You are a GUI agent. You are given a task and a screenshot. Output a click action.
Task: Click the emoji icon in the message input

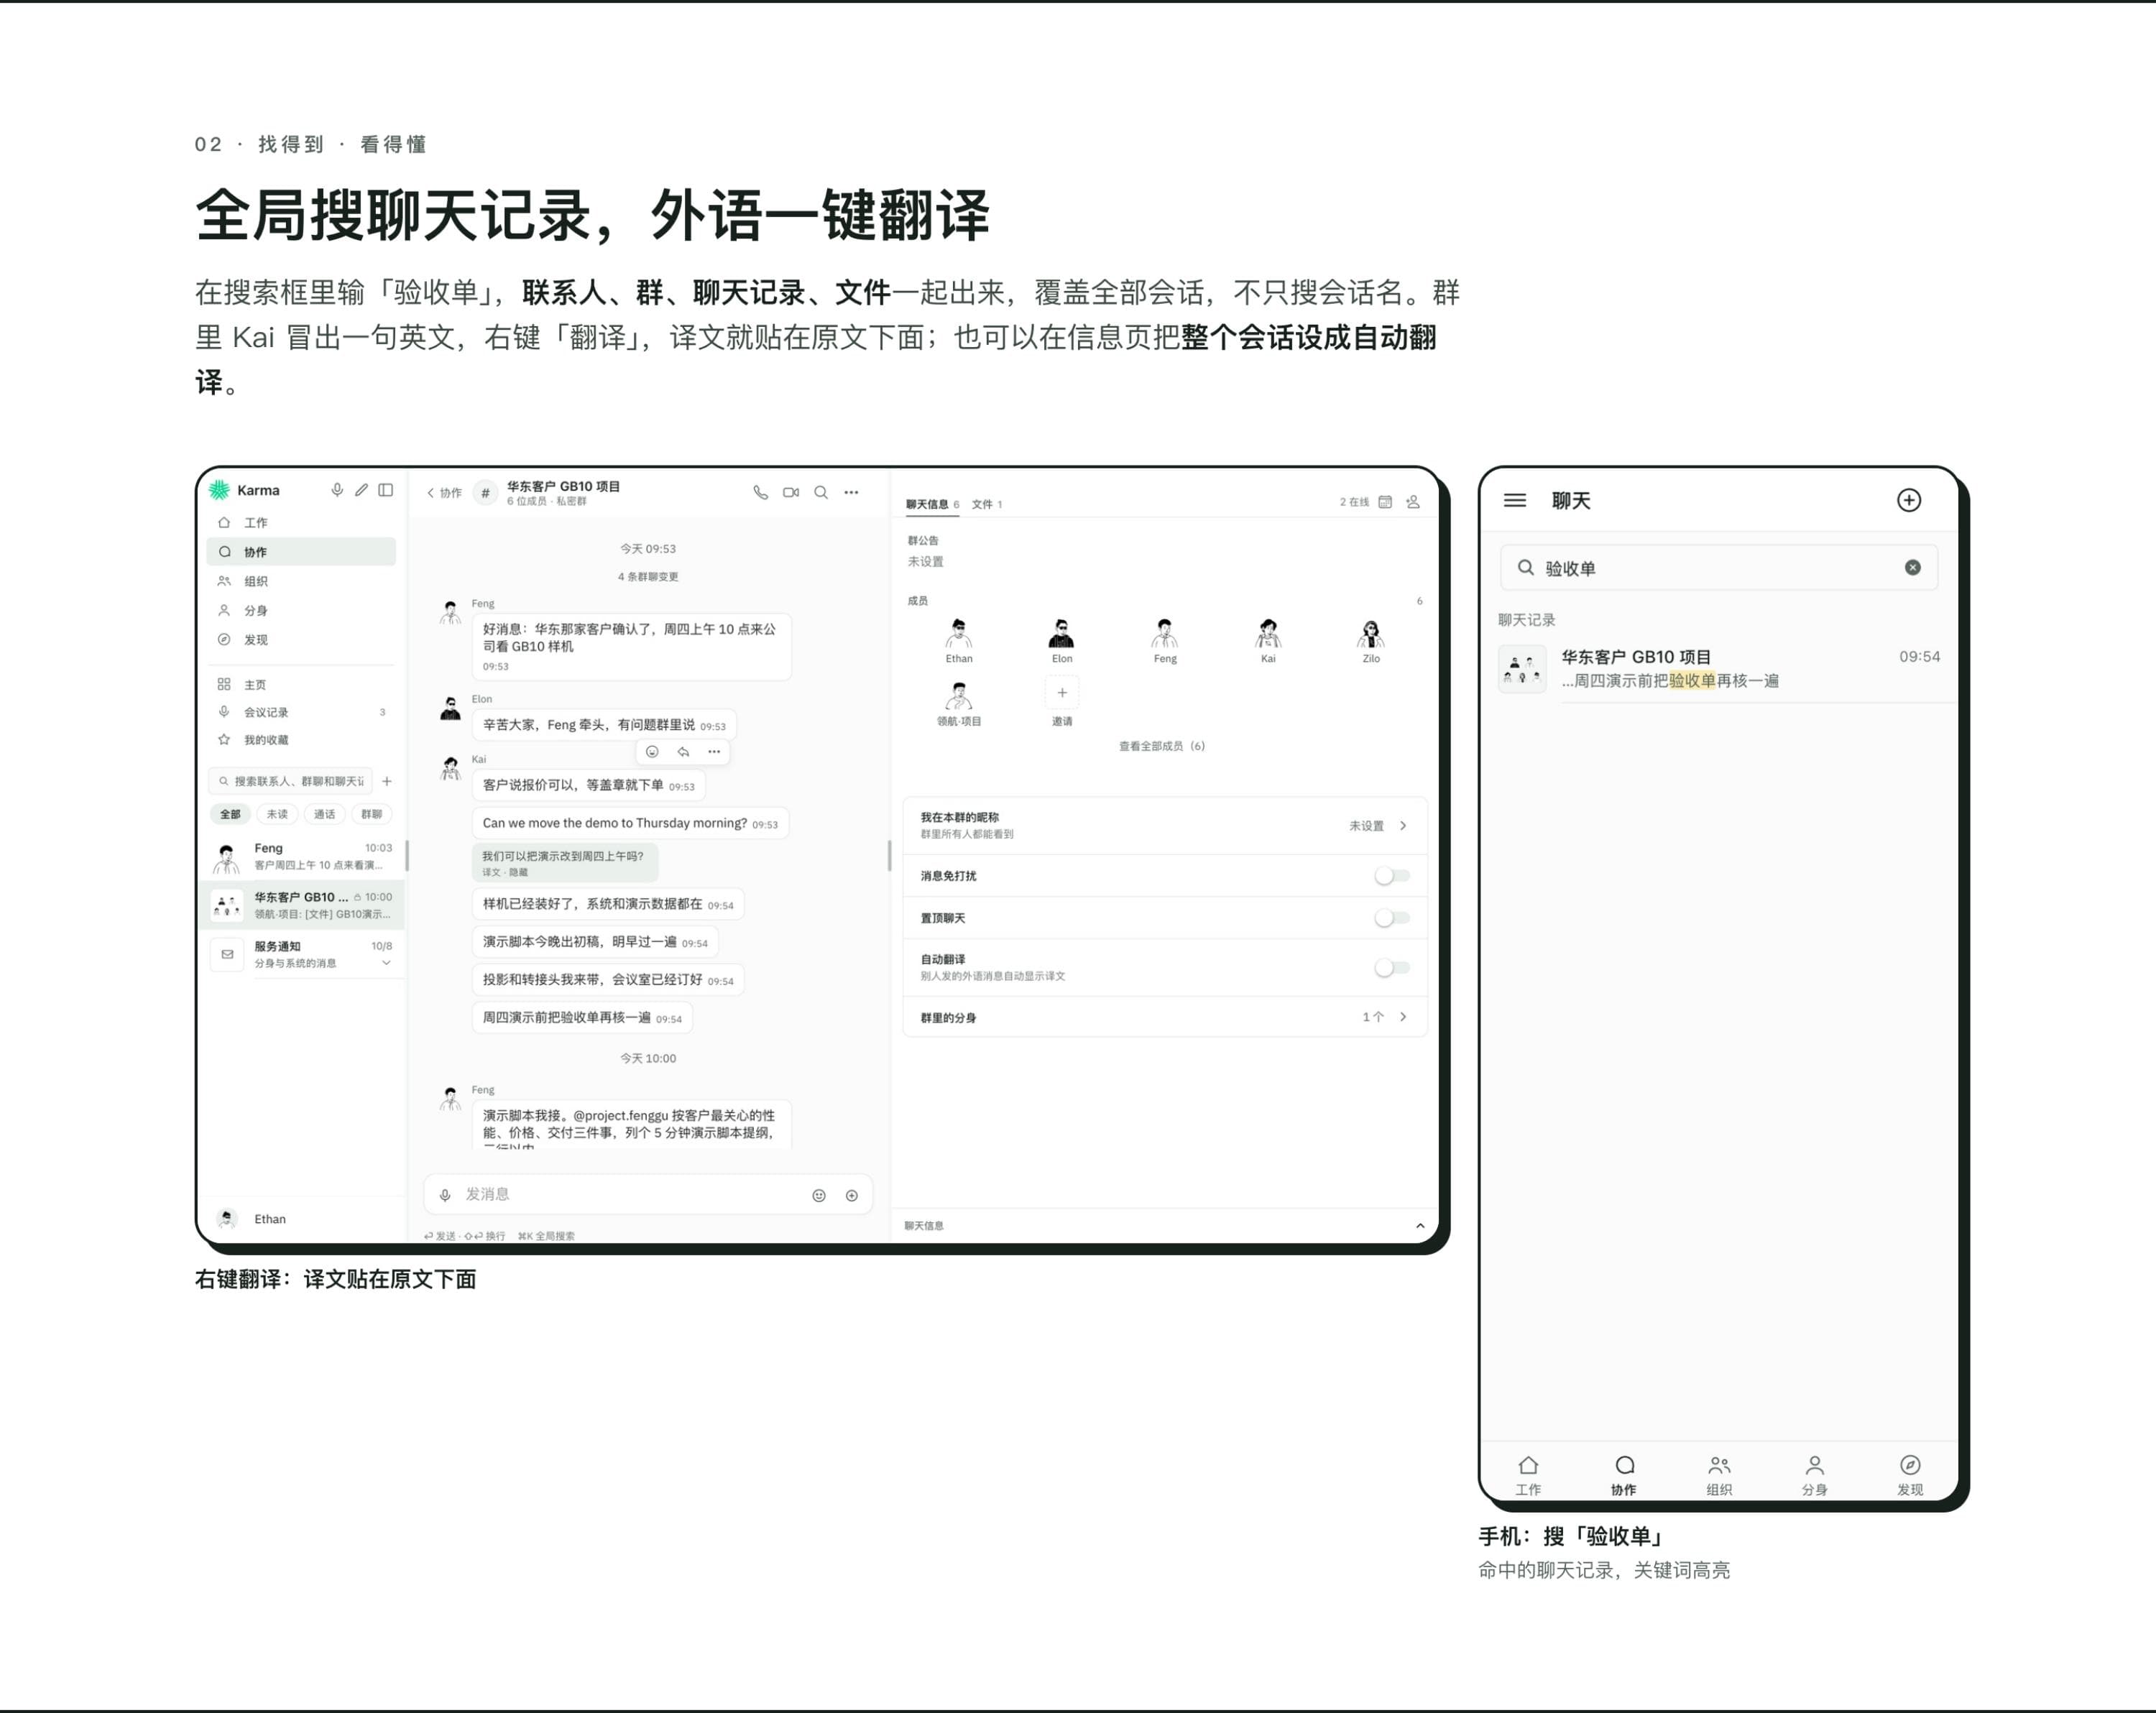pos(819,1195)
